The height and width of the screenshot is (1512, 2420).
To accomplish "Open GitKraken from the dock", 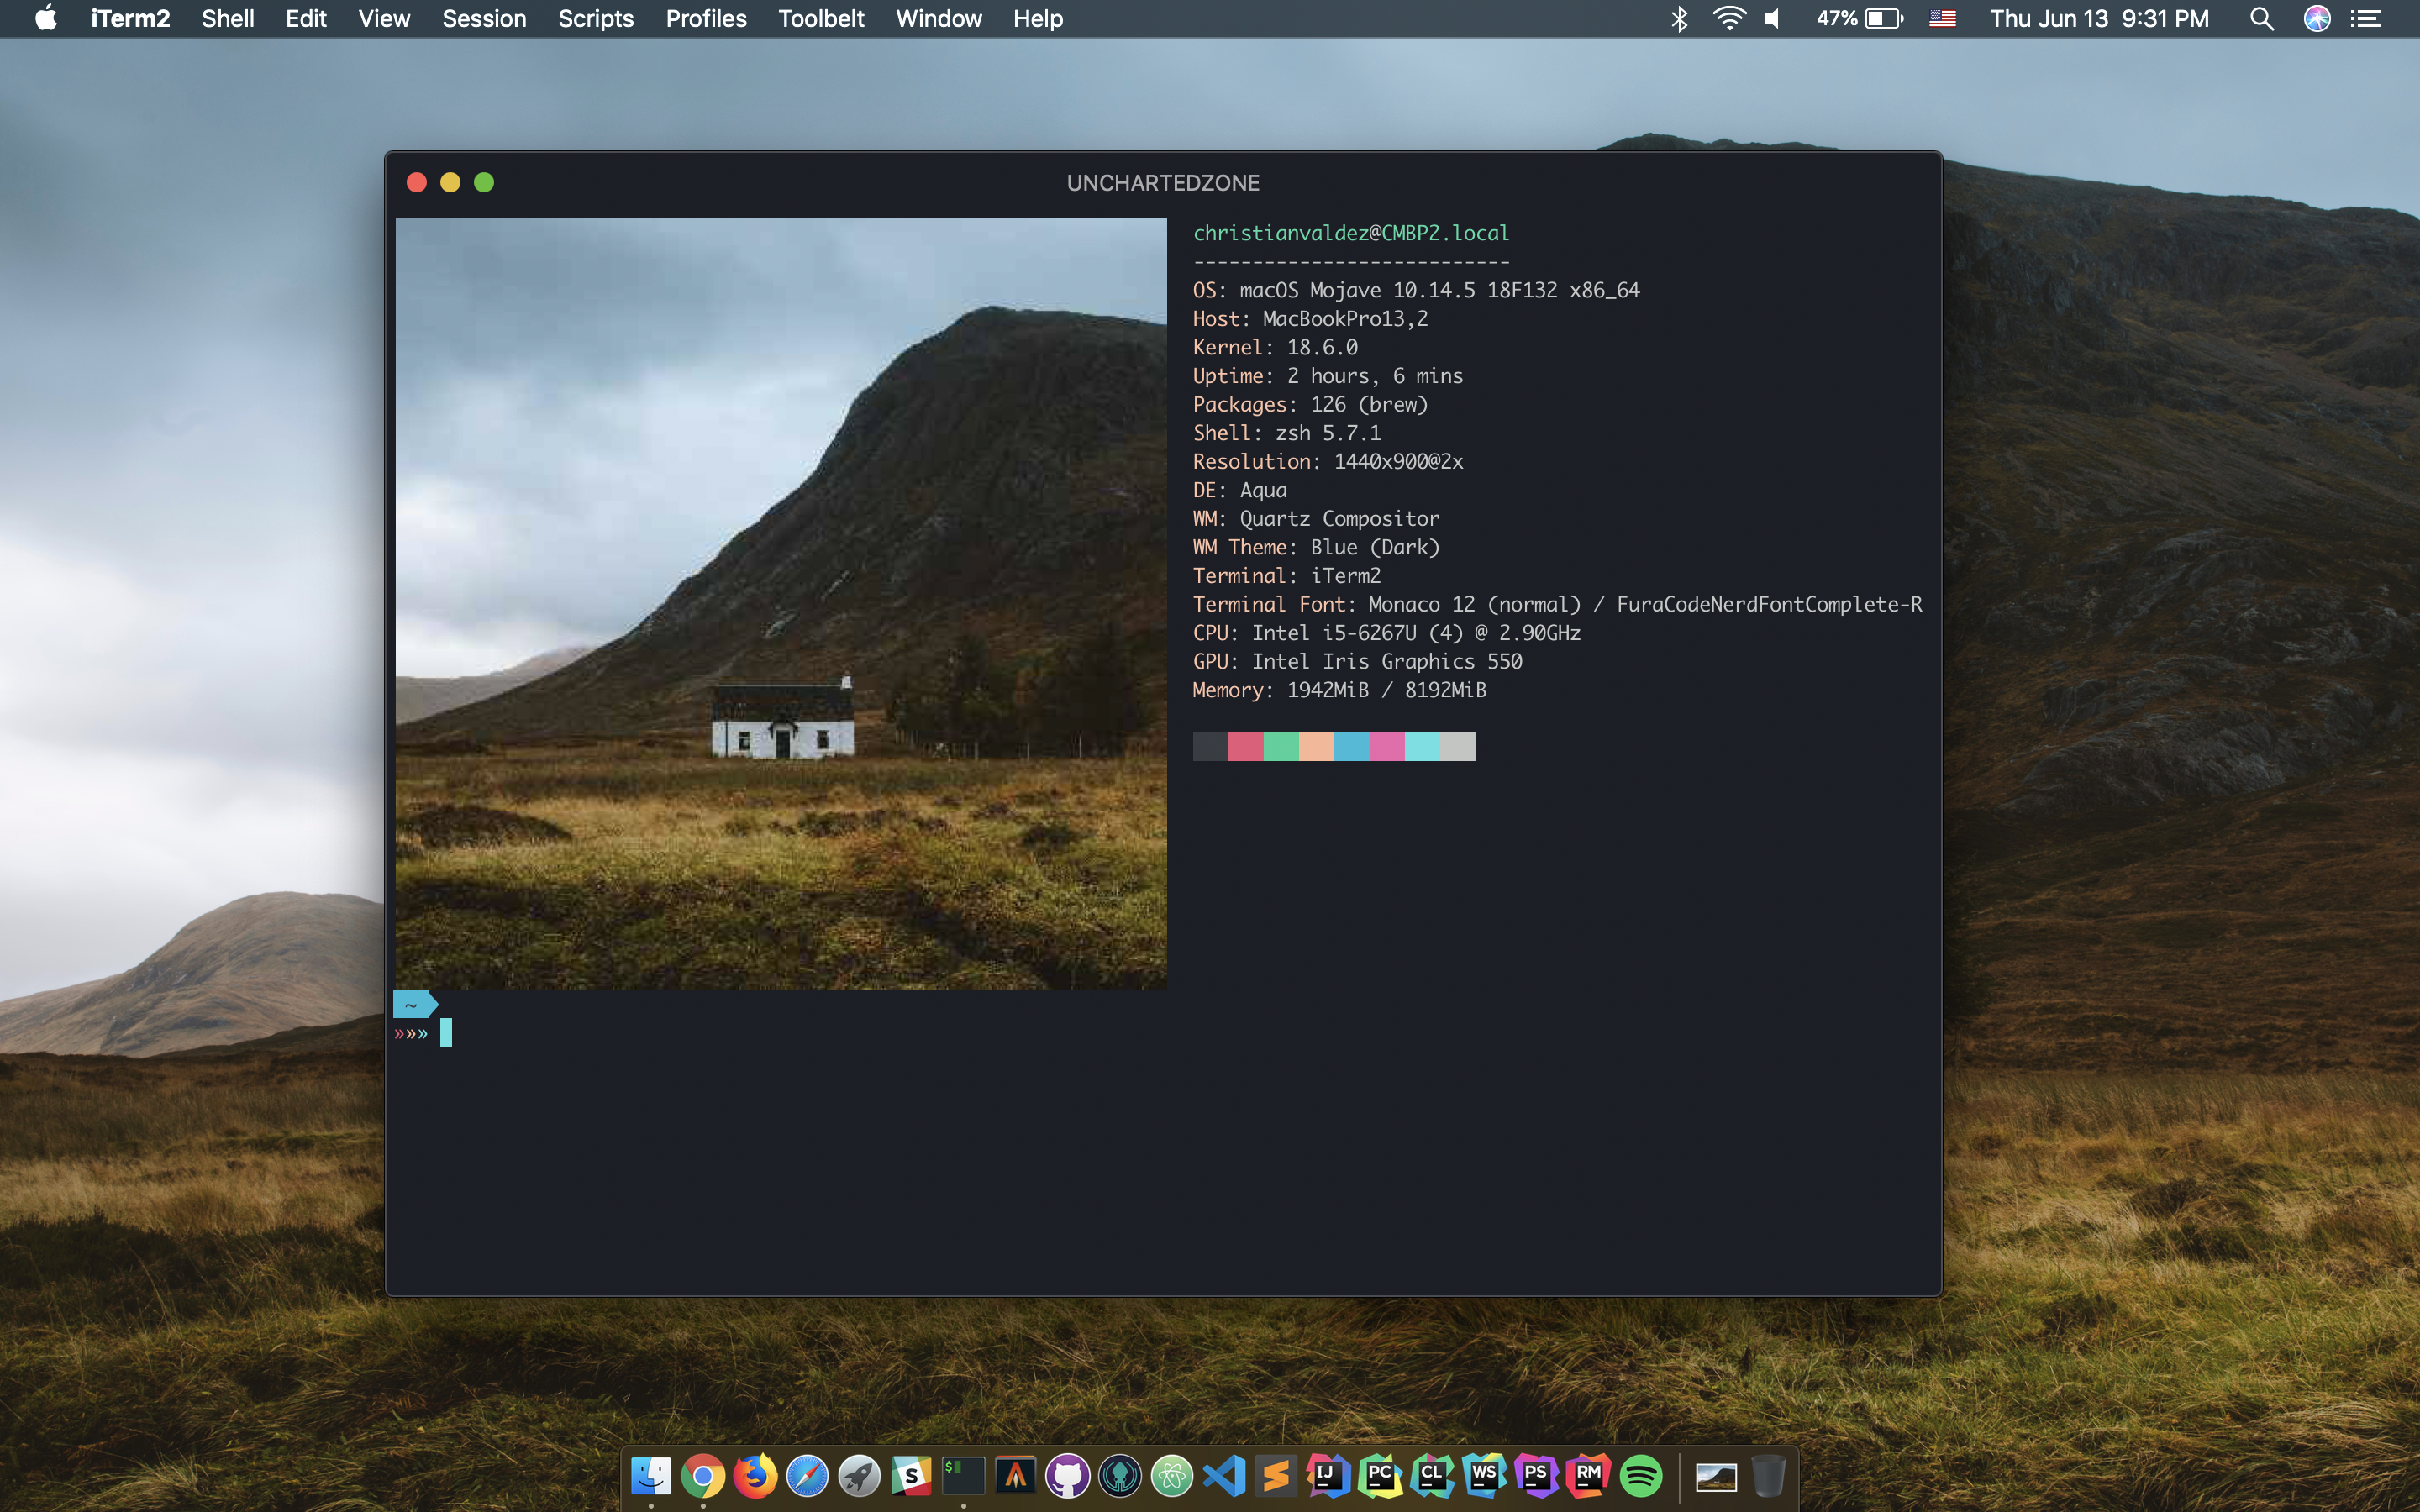I will point(1120,1476).
